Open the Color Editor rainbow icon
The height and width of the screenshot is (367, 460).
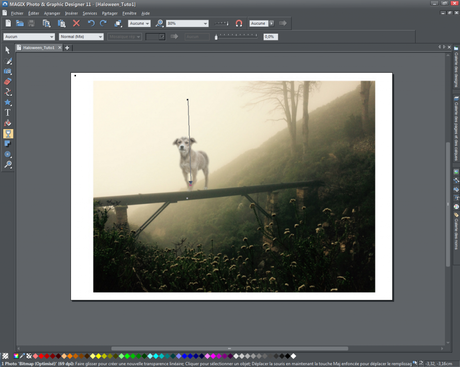(x=16, y=356)
